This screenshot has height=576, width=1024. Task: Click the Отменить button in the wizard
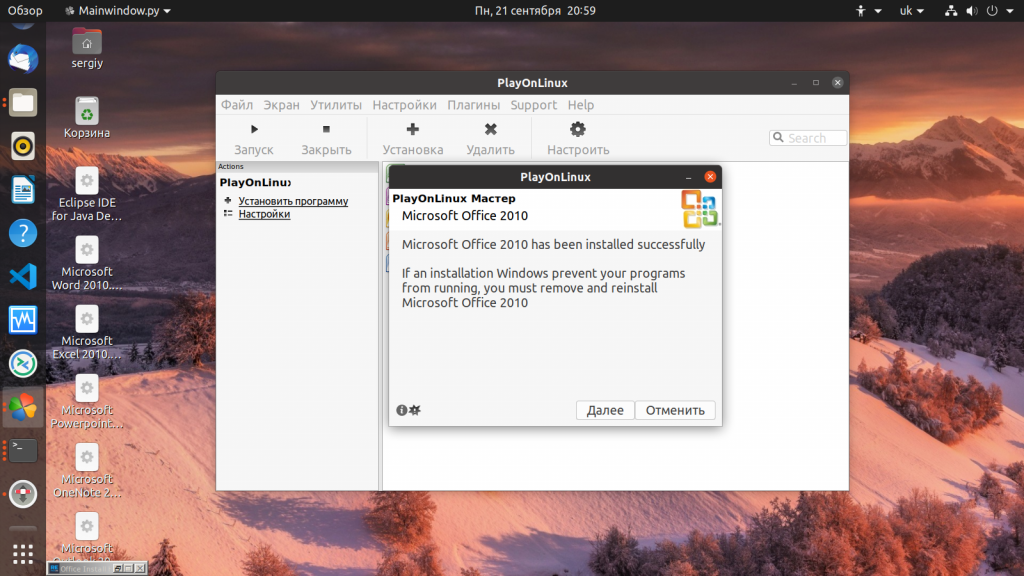(x=675, y=410)
